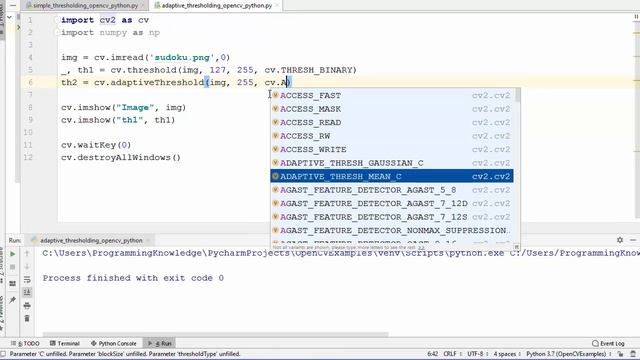
Task: Collapse the import block fold marker on line 1
Action: tap(57, 20)
